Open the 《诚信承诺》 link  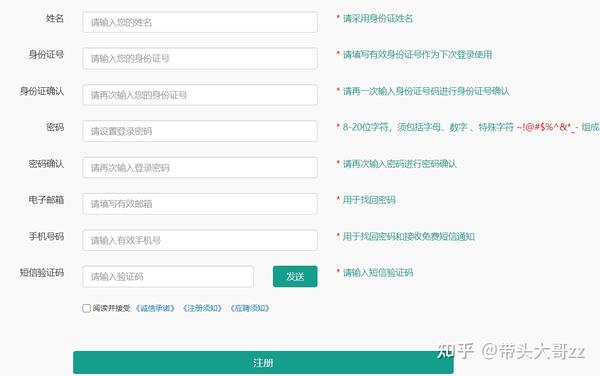155,308
